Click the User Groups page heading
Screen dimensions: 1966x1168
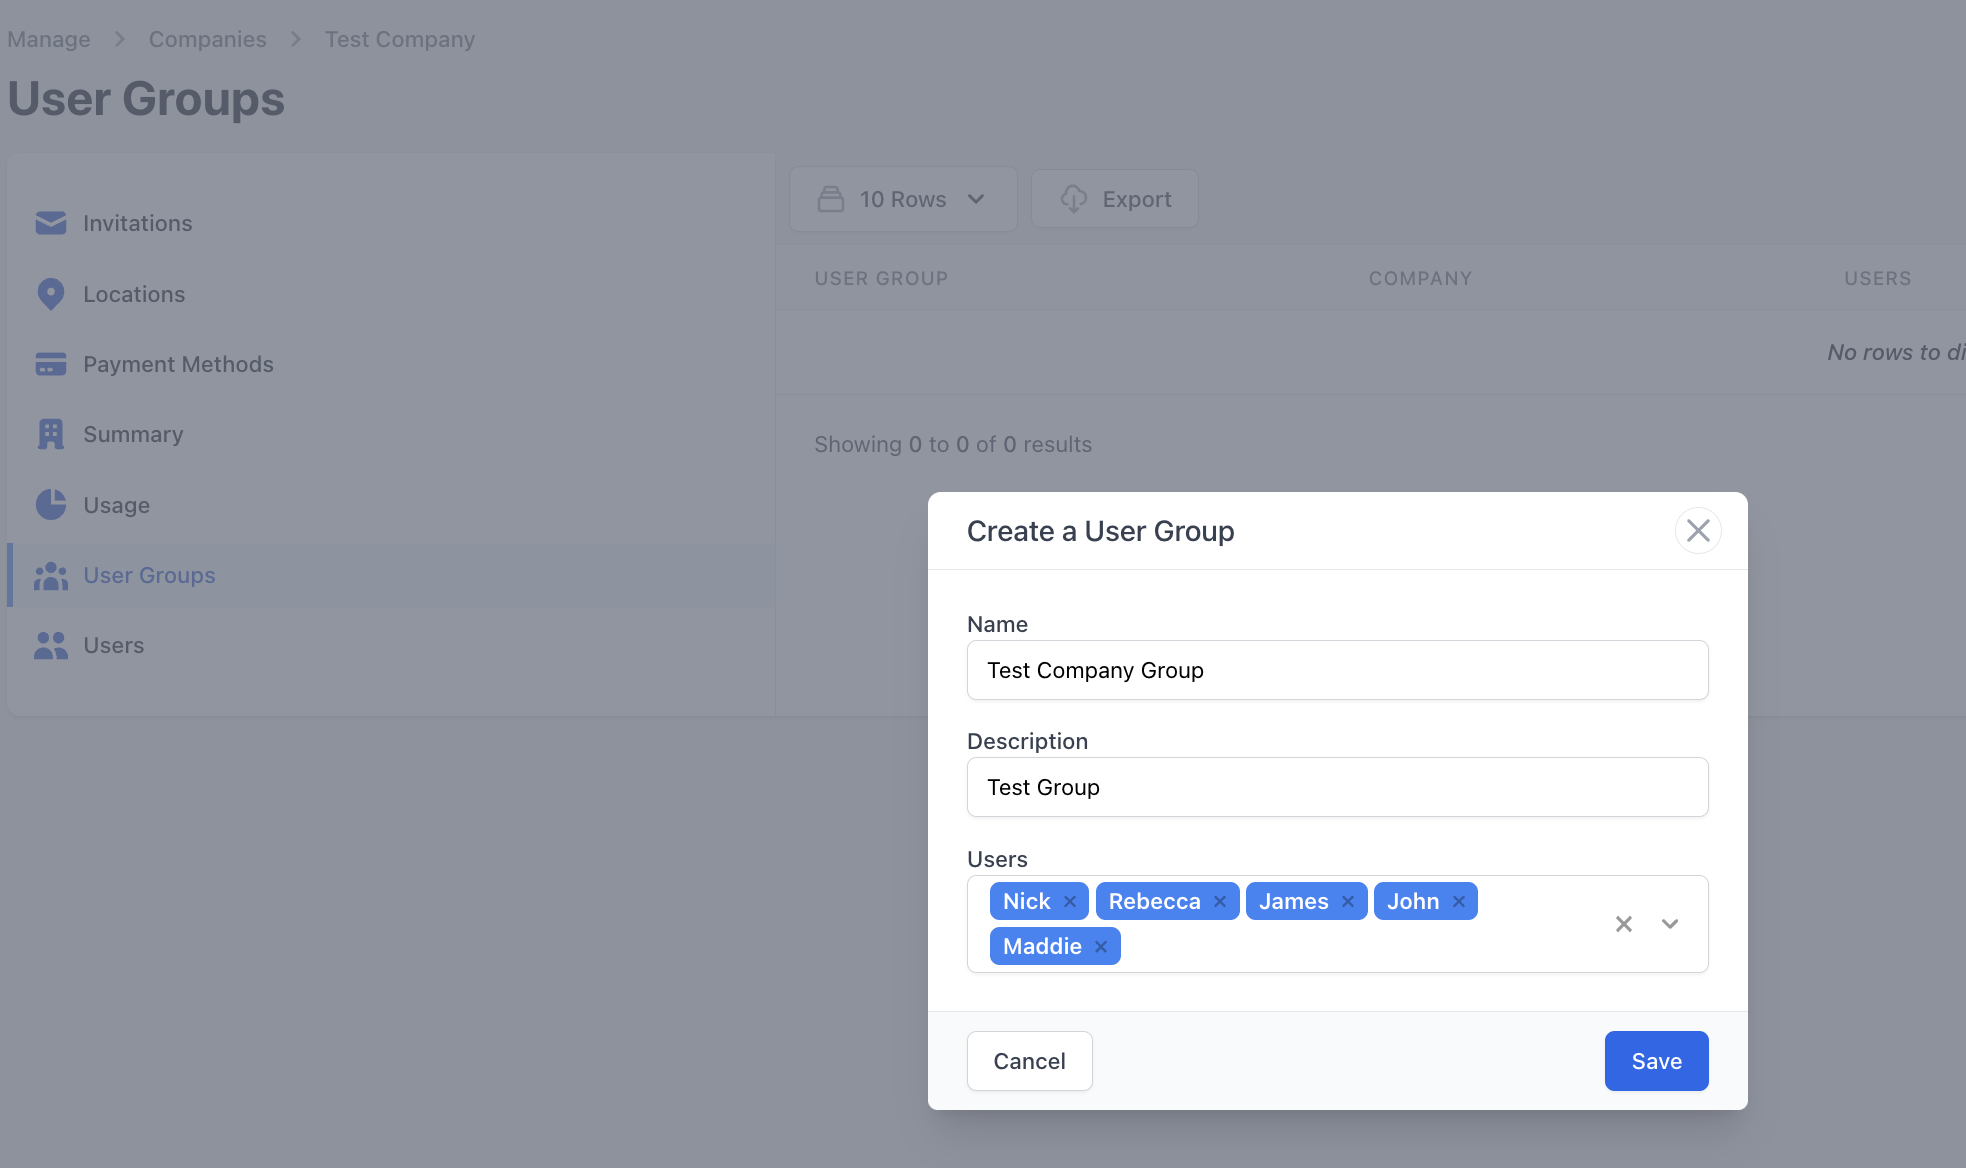pyautogui.click(x=146, y=100)
